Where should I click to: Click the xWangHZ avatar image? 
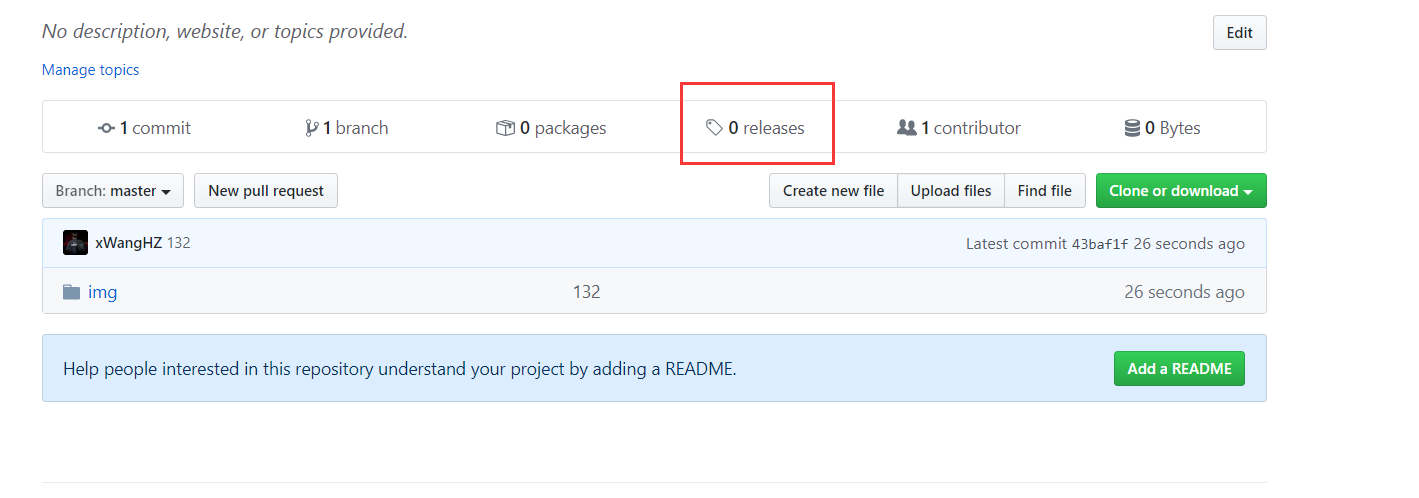pos(75,243)
